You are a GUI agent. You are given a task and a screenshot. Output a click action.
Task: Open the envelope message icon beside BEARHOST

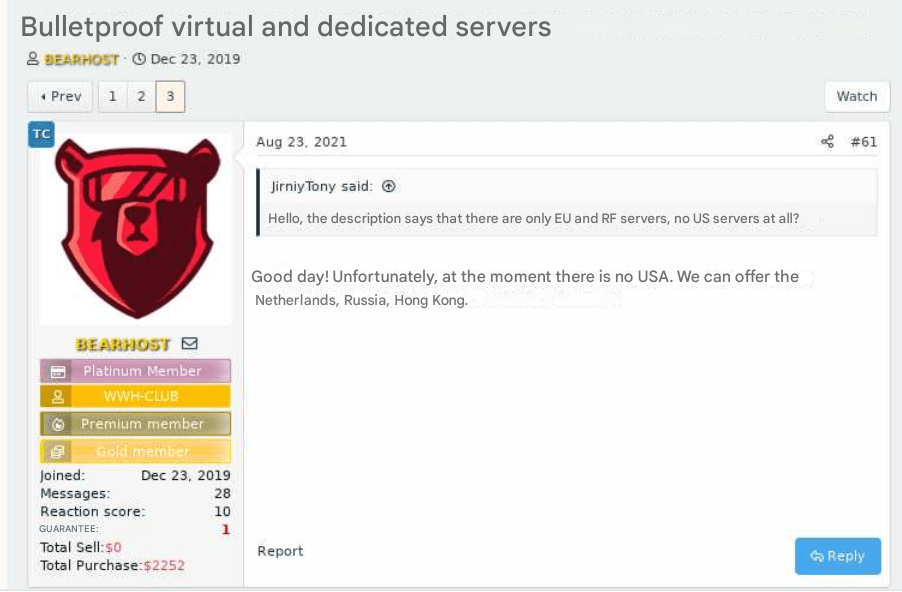coord(189,343)
